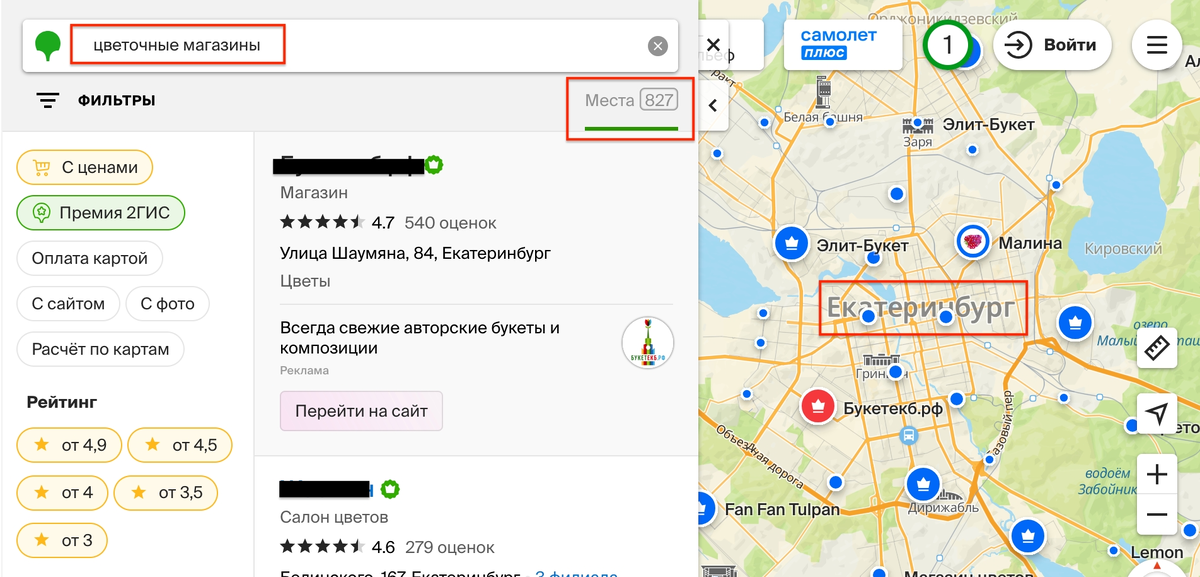Click the crown marker near озеро Малый
Image resolution: width=1200 pixels, height=577 pixels.
[x=1075, y=322]
